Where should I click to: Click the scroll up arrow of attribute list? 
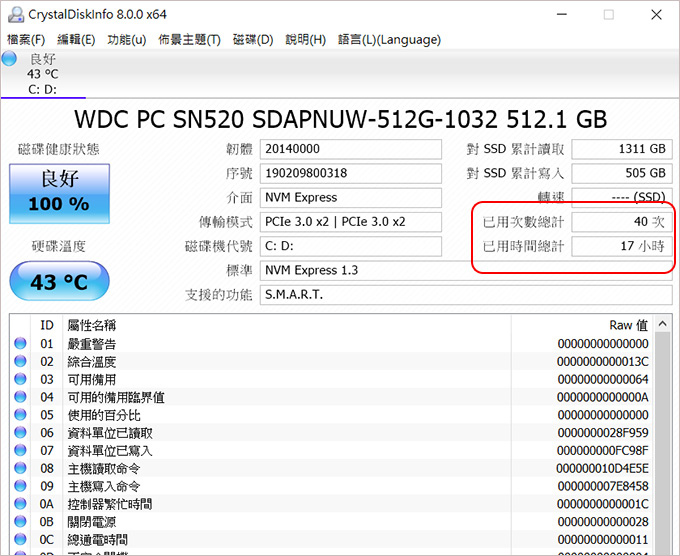663,324
